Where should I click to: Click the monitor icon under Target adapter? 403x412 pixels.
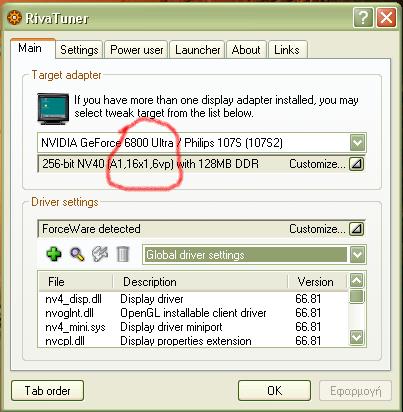coord(53,109)
